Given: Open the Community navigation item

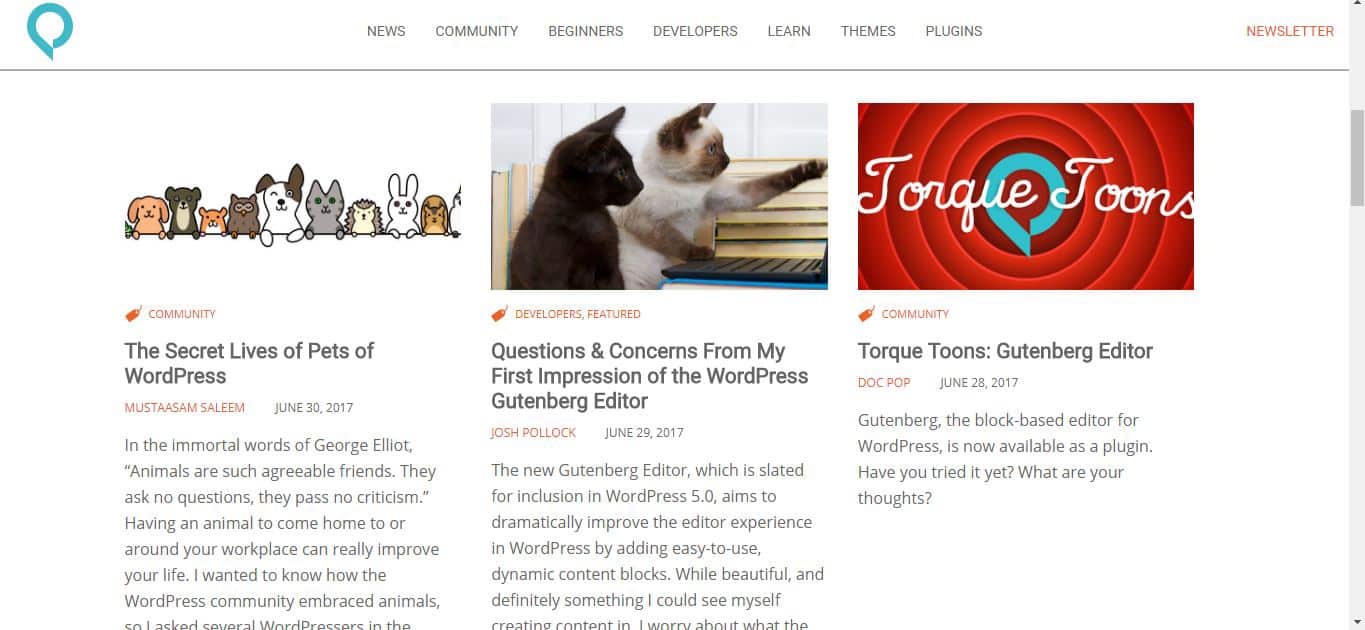Looking at the screenshot, I should point(476,31).
